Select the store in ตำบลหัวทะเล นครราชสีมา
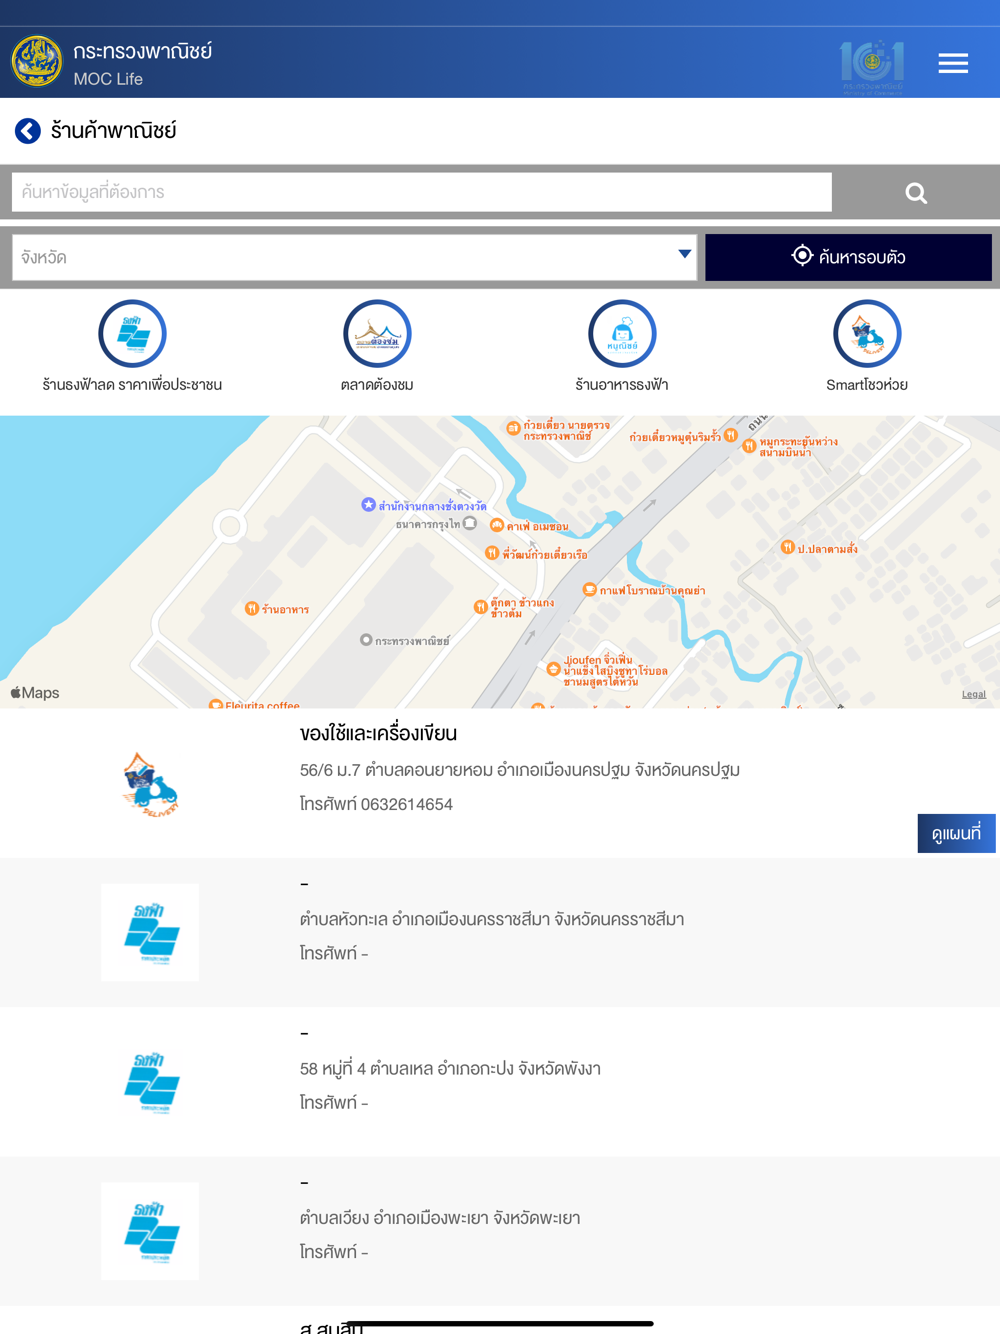The height and width of the screenshot is (1334, 1000). 500,932
